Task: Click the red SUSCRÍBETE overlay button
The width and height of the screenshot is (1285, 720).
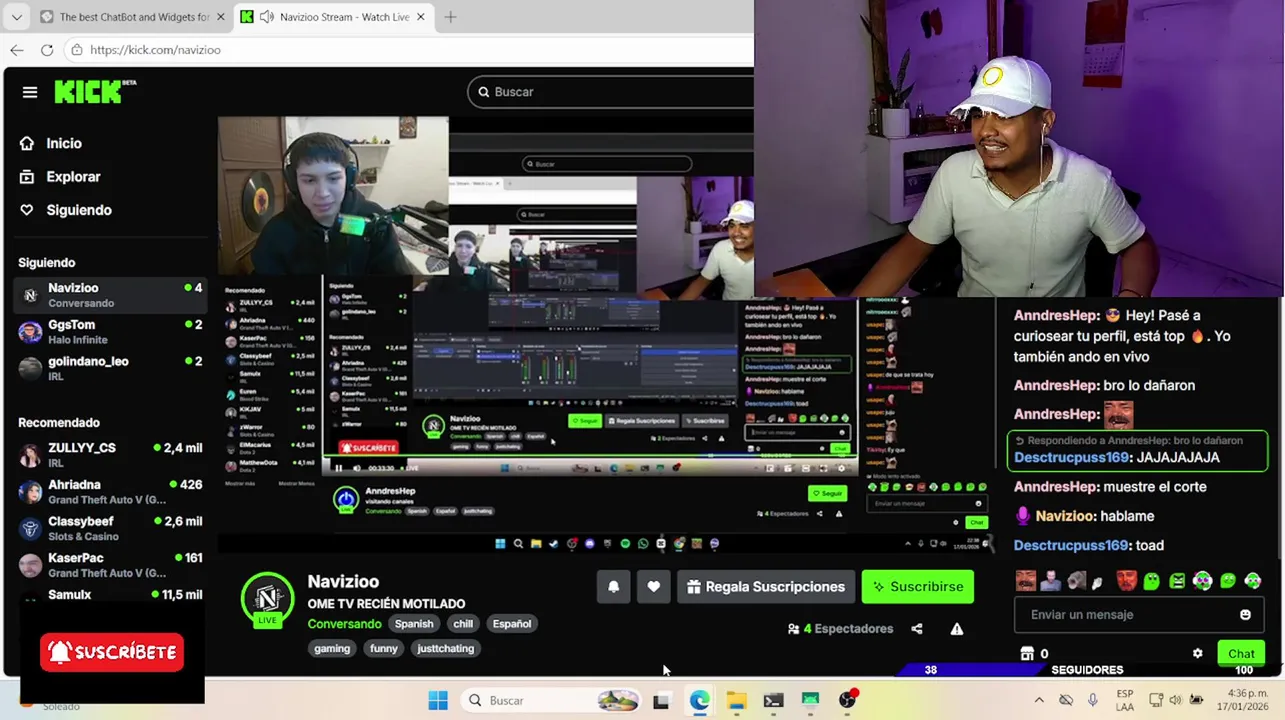Action: click(112, 652)
